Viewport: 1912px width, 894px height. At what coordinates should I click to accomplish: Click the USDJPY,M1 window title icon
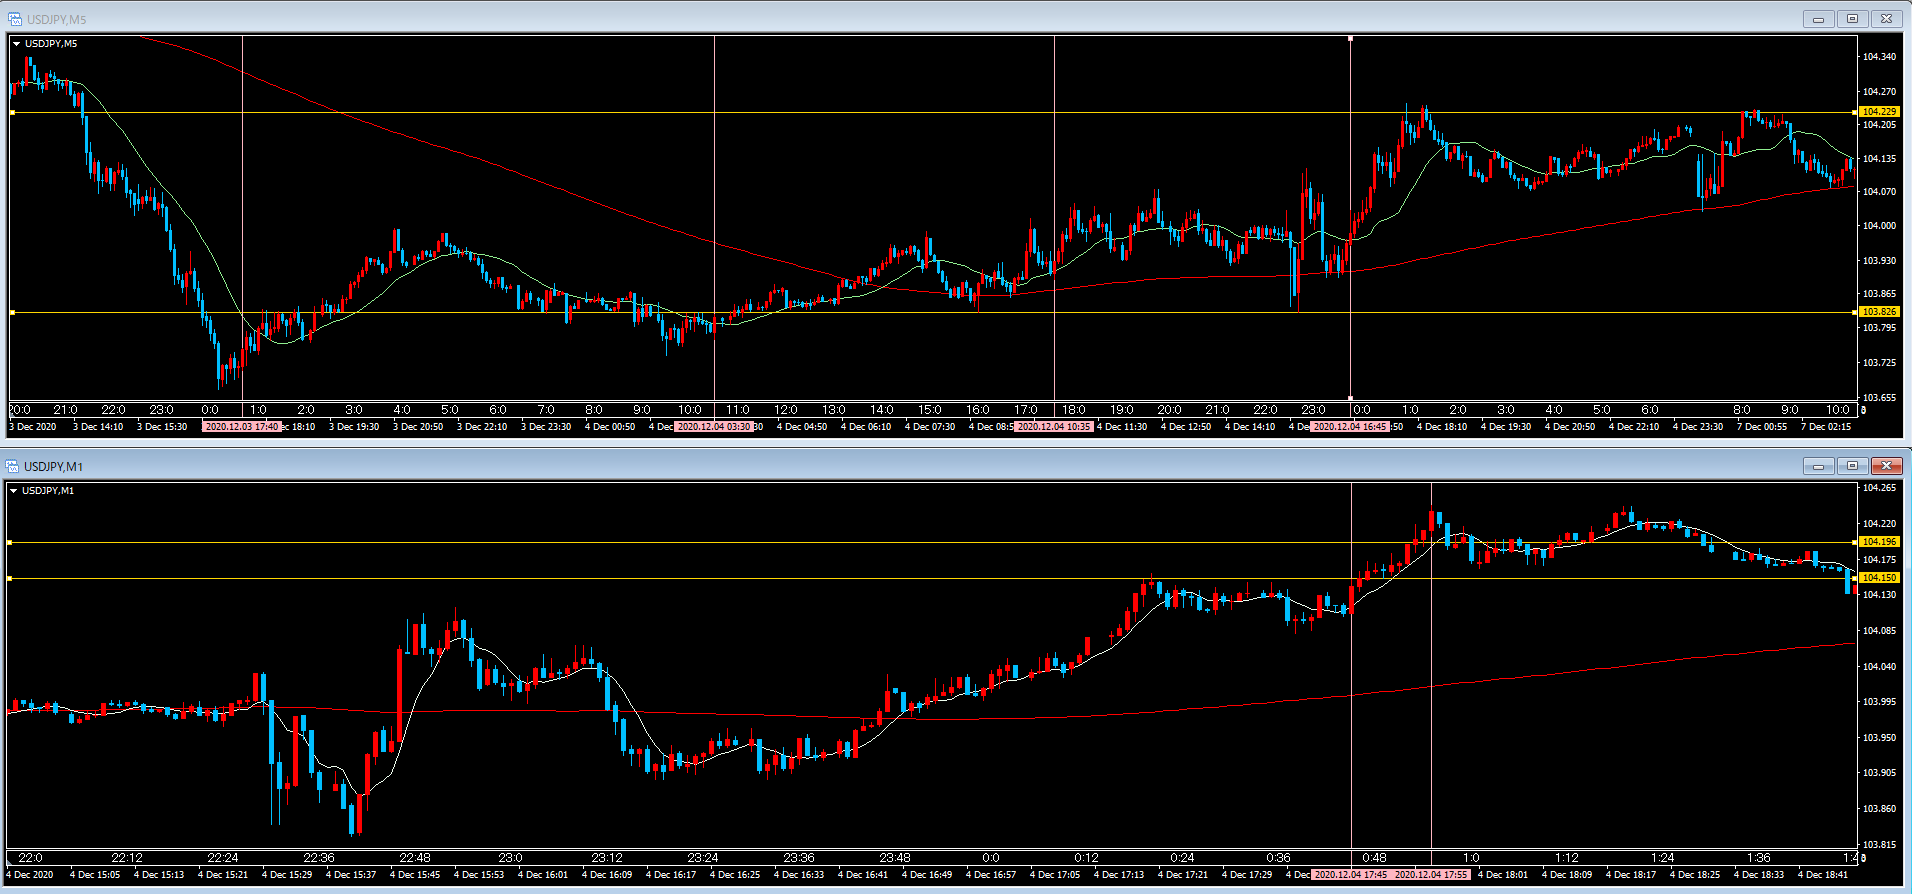(x=12, y=466)
